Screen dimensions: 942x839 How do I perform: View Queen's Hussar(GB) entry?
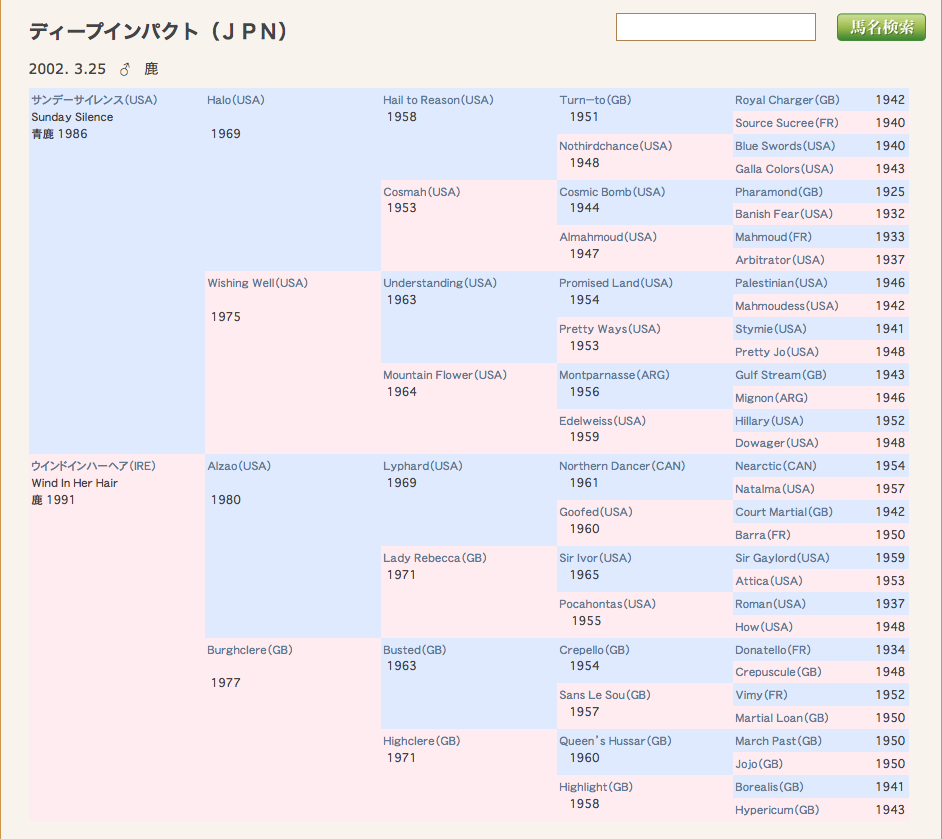(615, 741)
